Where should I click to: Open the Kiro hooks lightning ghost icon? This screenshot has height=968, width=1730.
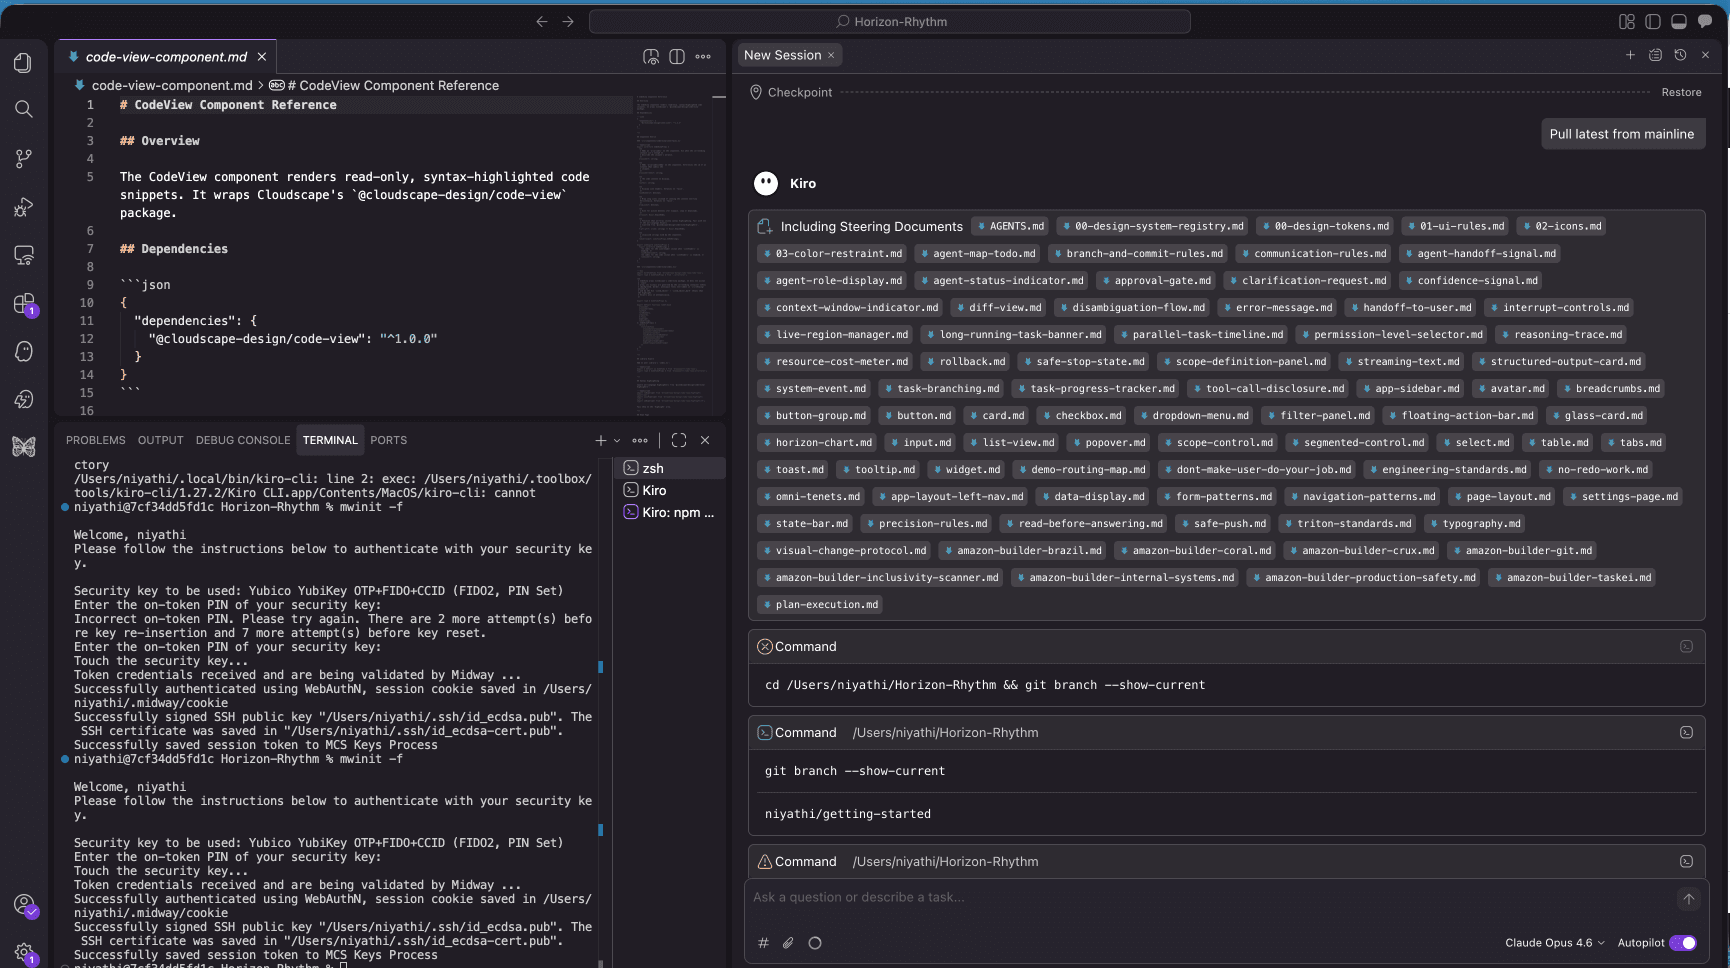(23, 399)
